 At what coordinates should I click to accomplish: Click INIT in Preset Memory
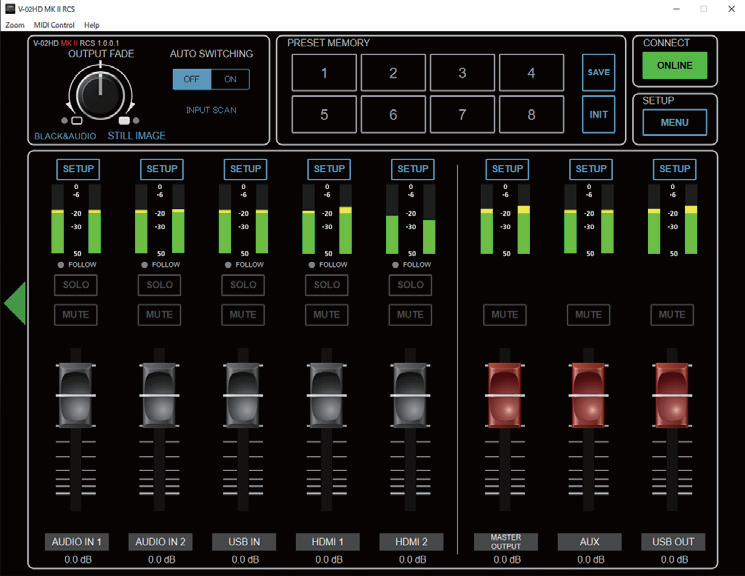click(x=599, y=115)
